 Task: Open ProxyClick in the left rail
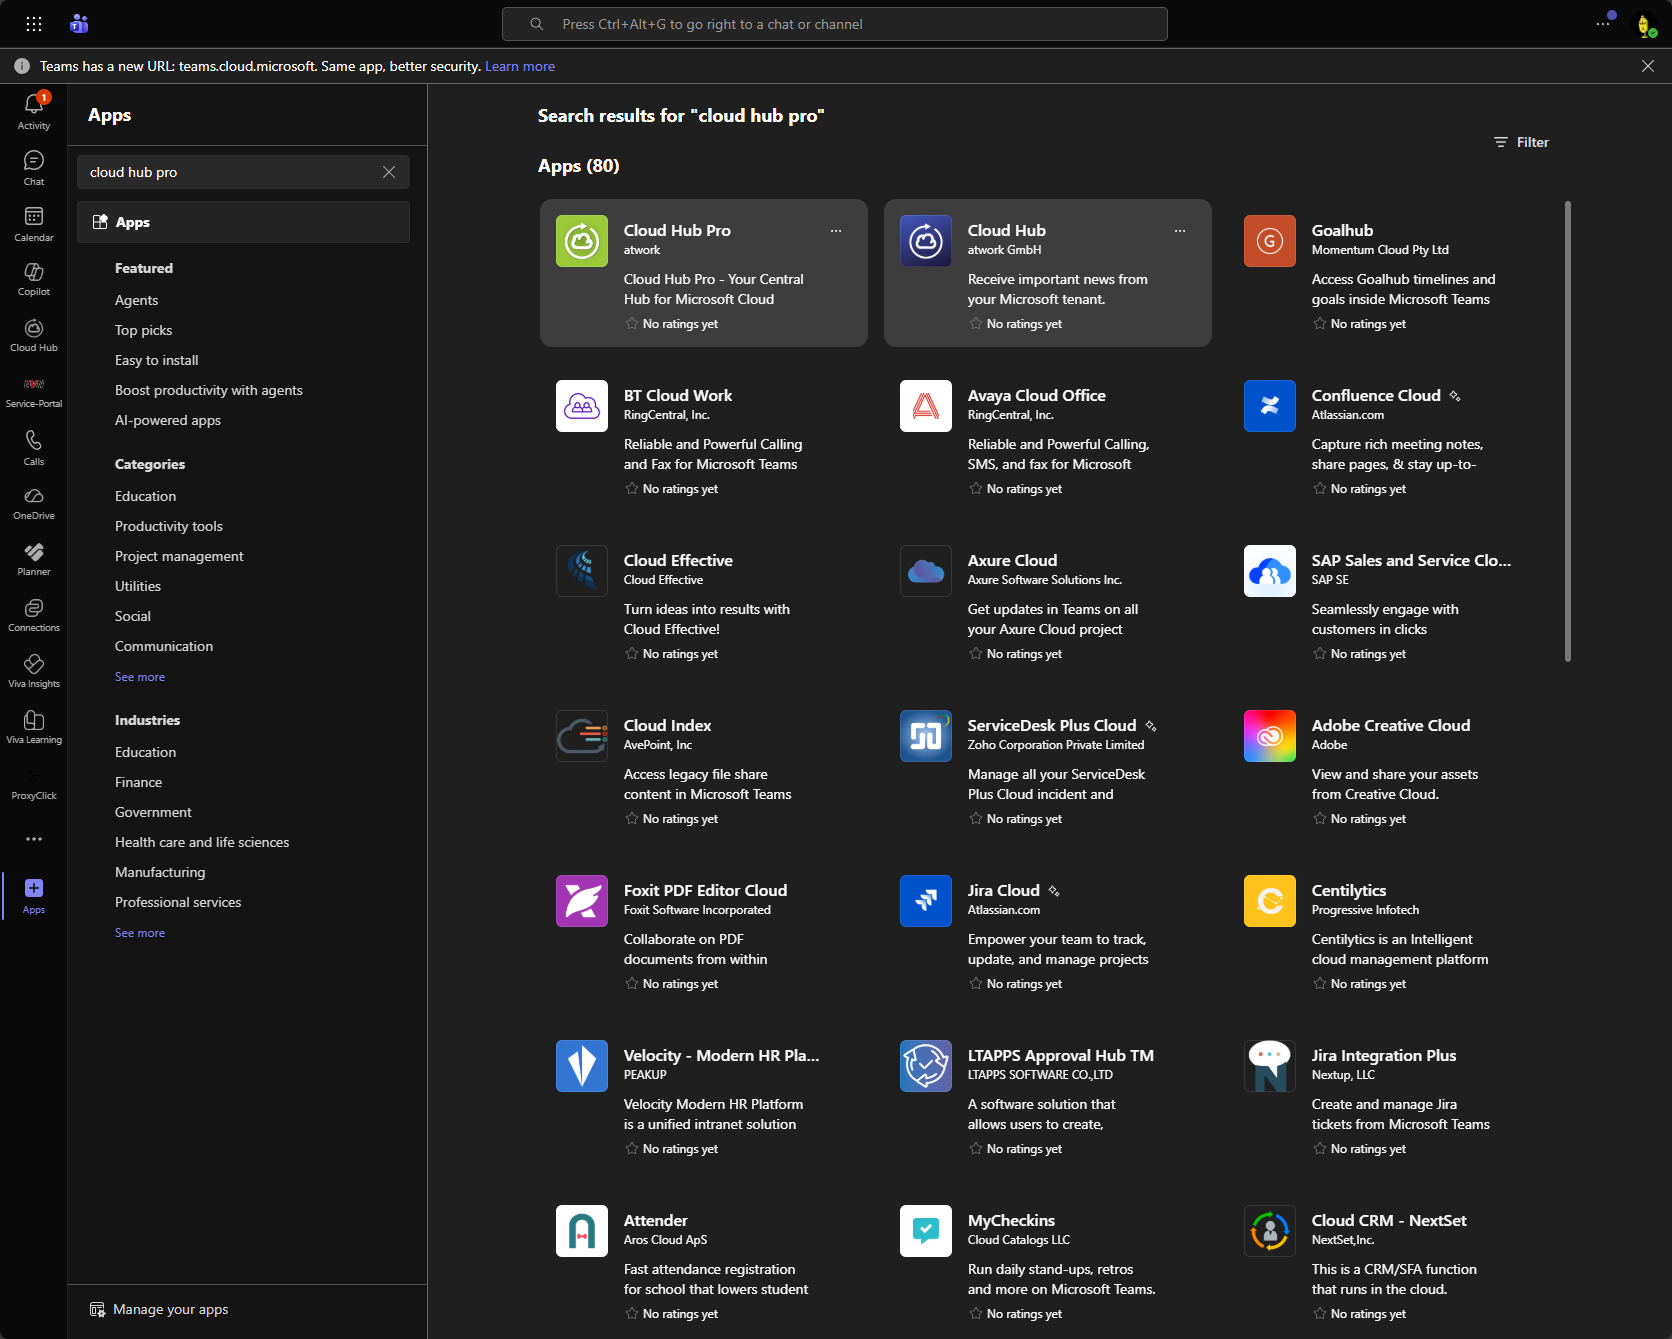tap(34, 784)
